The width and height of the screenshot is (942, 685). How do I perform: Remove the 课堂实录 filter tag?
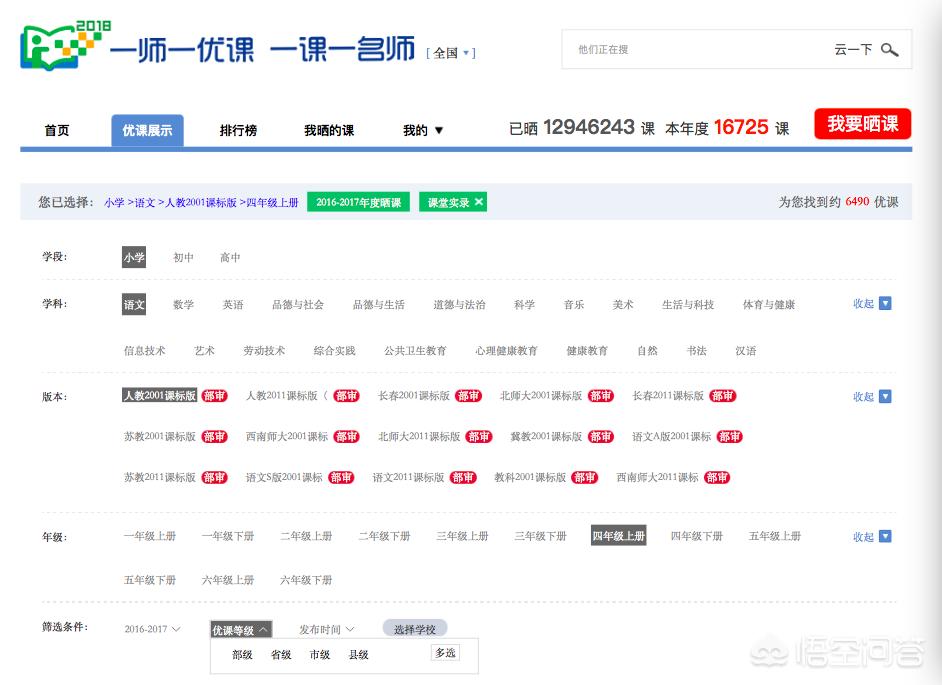click(478, 200)
